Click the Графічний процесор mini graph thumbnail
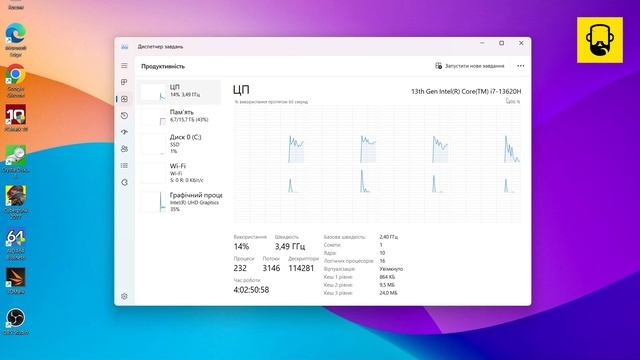 coord(153,202)
